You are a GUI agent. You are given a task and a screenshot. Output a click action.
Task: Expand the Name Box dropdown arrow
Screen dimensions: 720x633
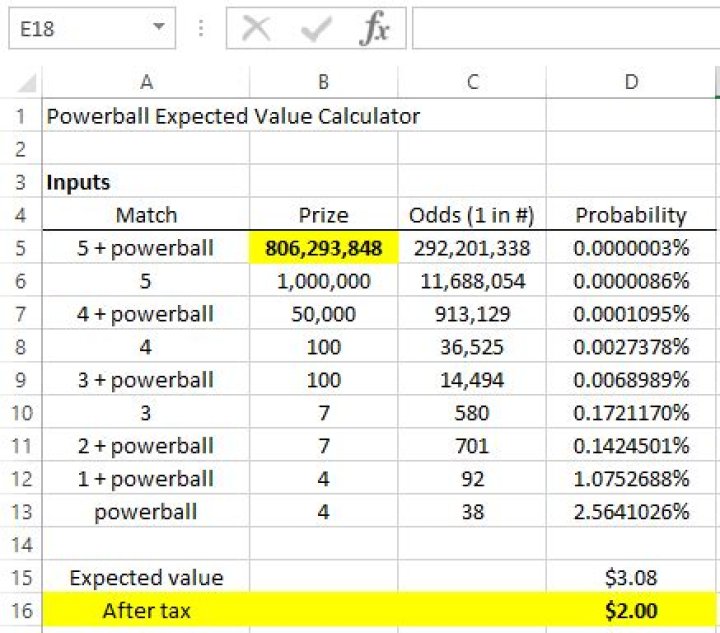click(159, 26)
